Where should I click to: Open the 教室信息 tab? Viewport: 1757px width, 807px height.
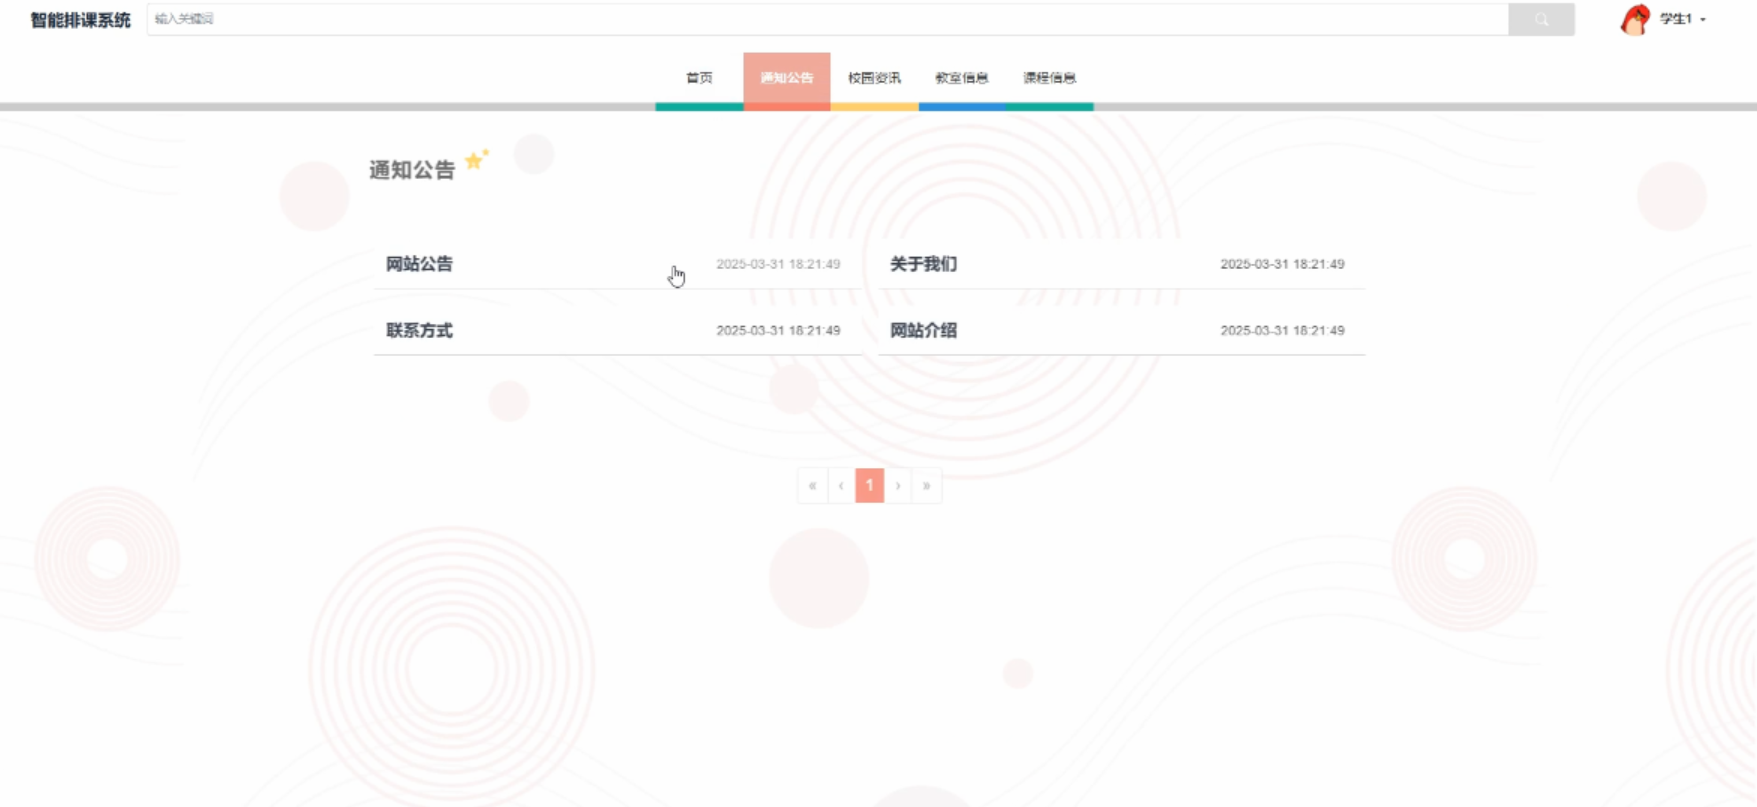tap(962, 78)
